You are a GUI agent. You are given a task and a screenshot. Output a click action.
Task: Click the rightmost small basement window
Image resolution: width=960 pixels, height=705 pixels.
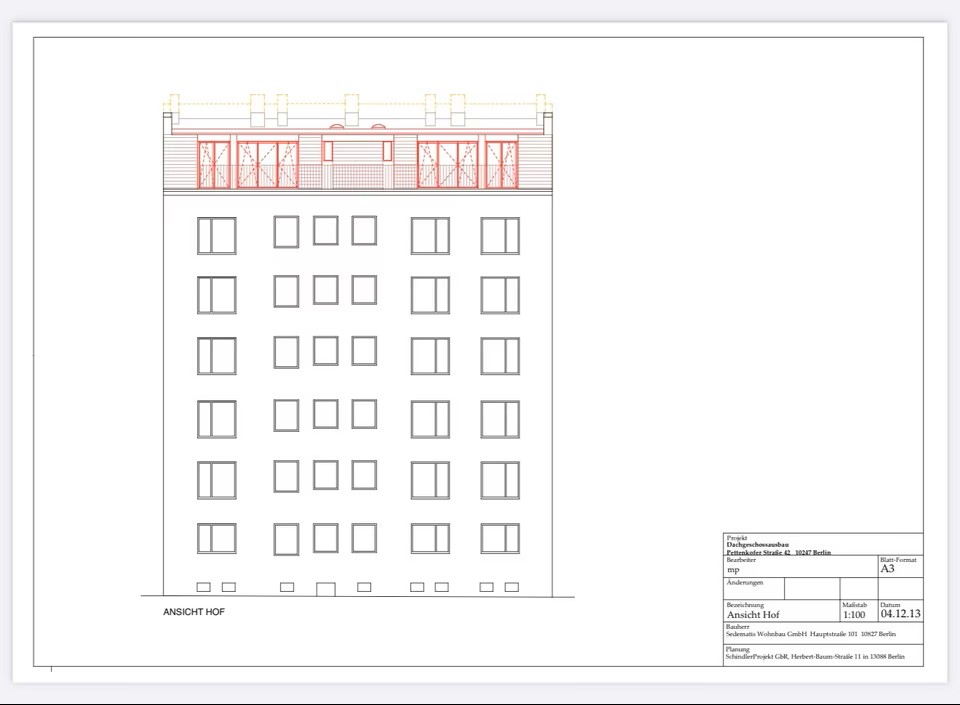point(511,587)
